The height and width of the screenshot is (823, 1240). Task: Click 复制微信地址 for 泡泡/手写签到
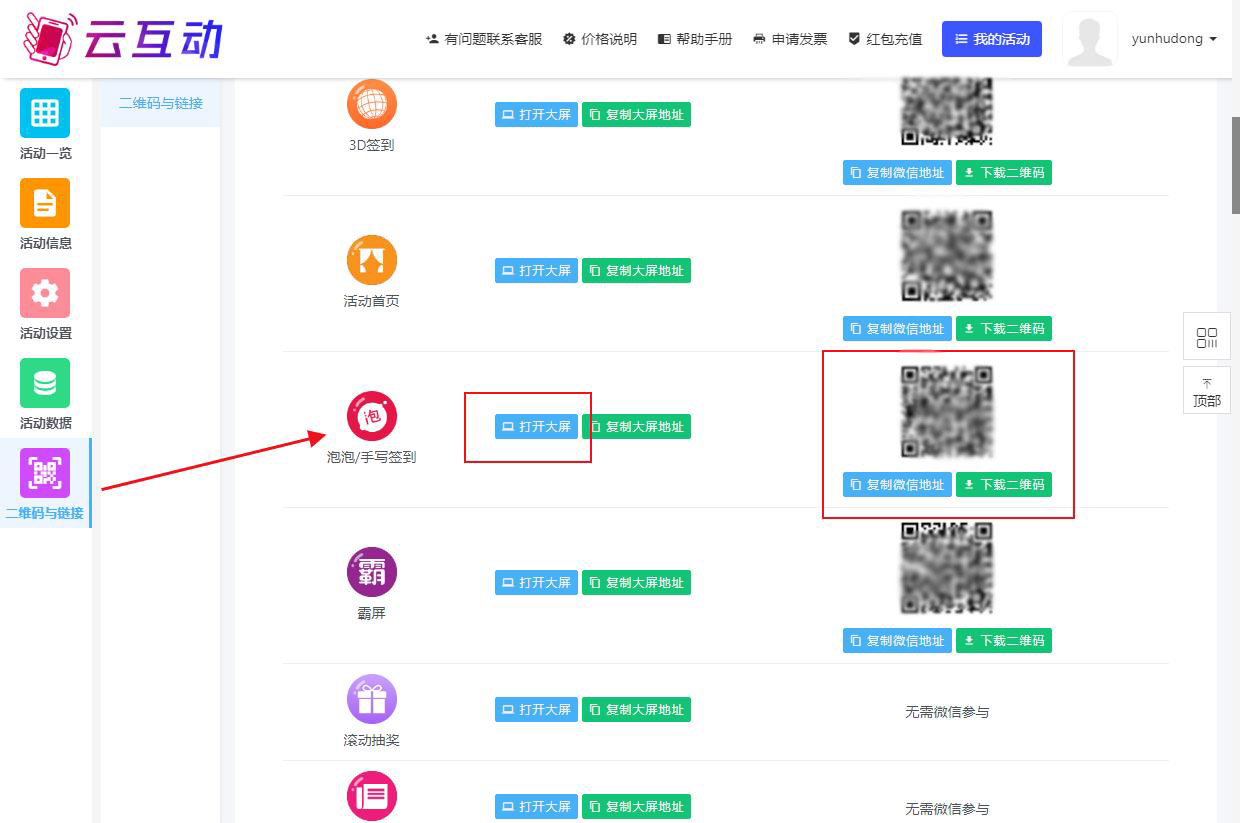coord(897,485)
